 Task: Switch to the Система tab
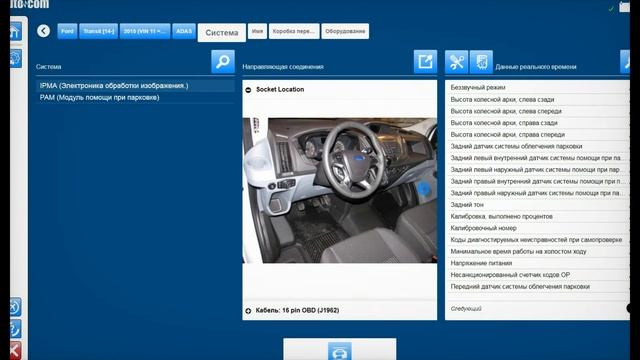tap(222, 33)
